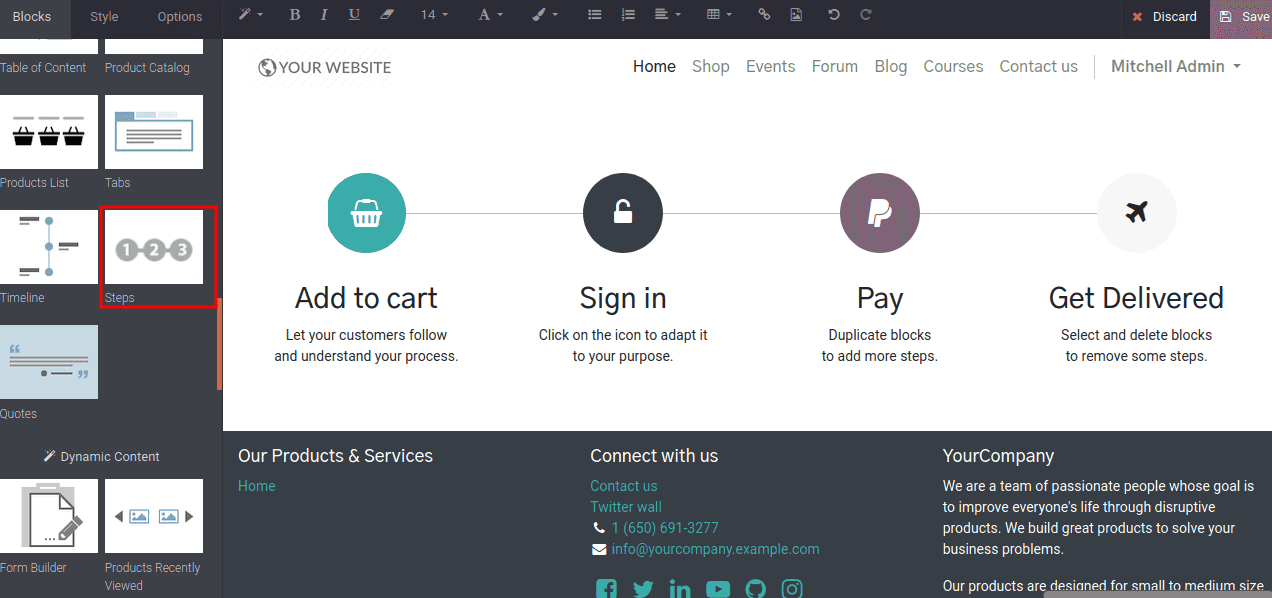The width and height of the screenshot is (1272, 598).
Task: Open the font color A dropdown
Action: coord(490,15)
